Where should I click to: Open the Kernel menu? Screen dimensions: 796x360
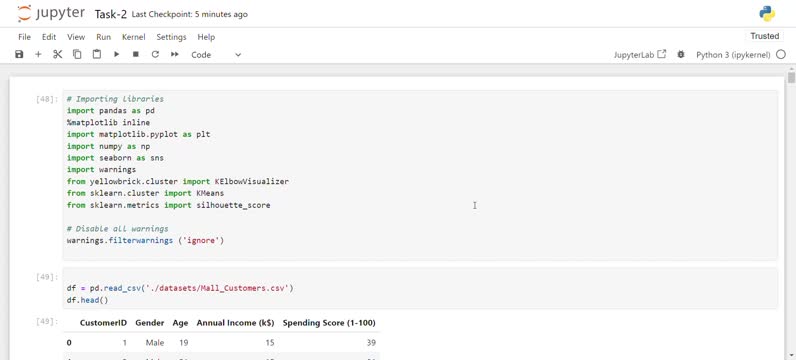point(134,37)
